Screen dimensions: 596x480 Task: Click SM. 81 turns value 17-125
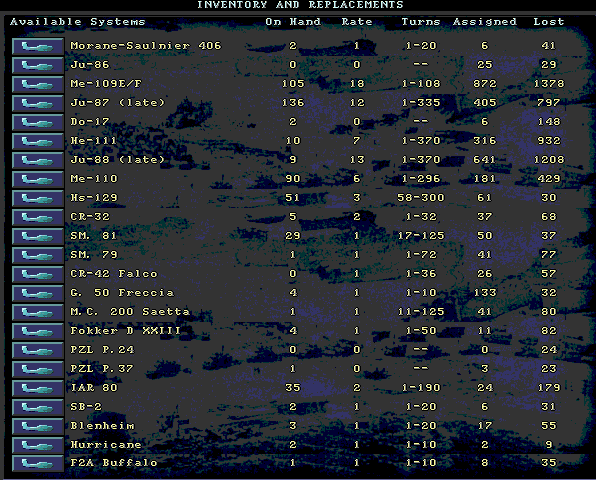[x=421, y=236]
